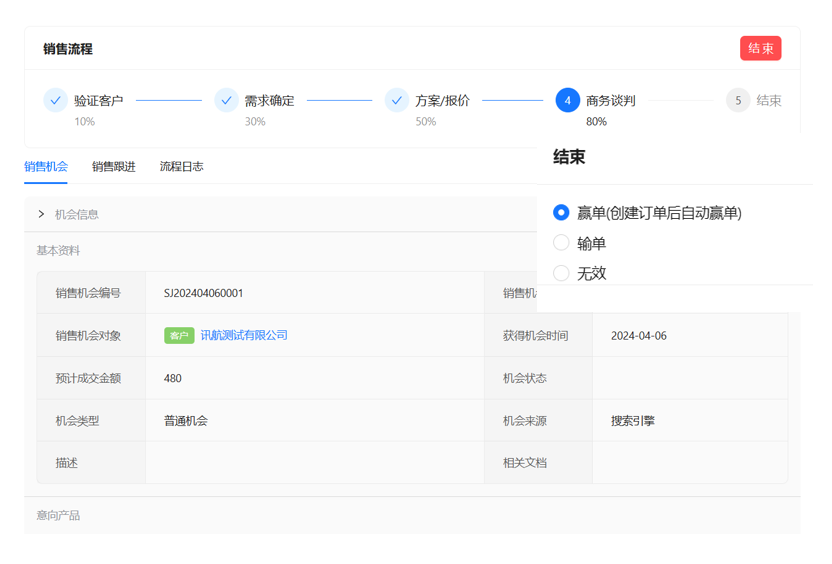
Task: Click the 50% progress text
Action: point(426,122)
